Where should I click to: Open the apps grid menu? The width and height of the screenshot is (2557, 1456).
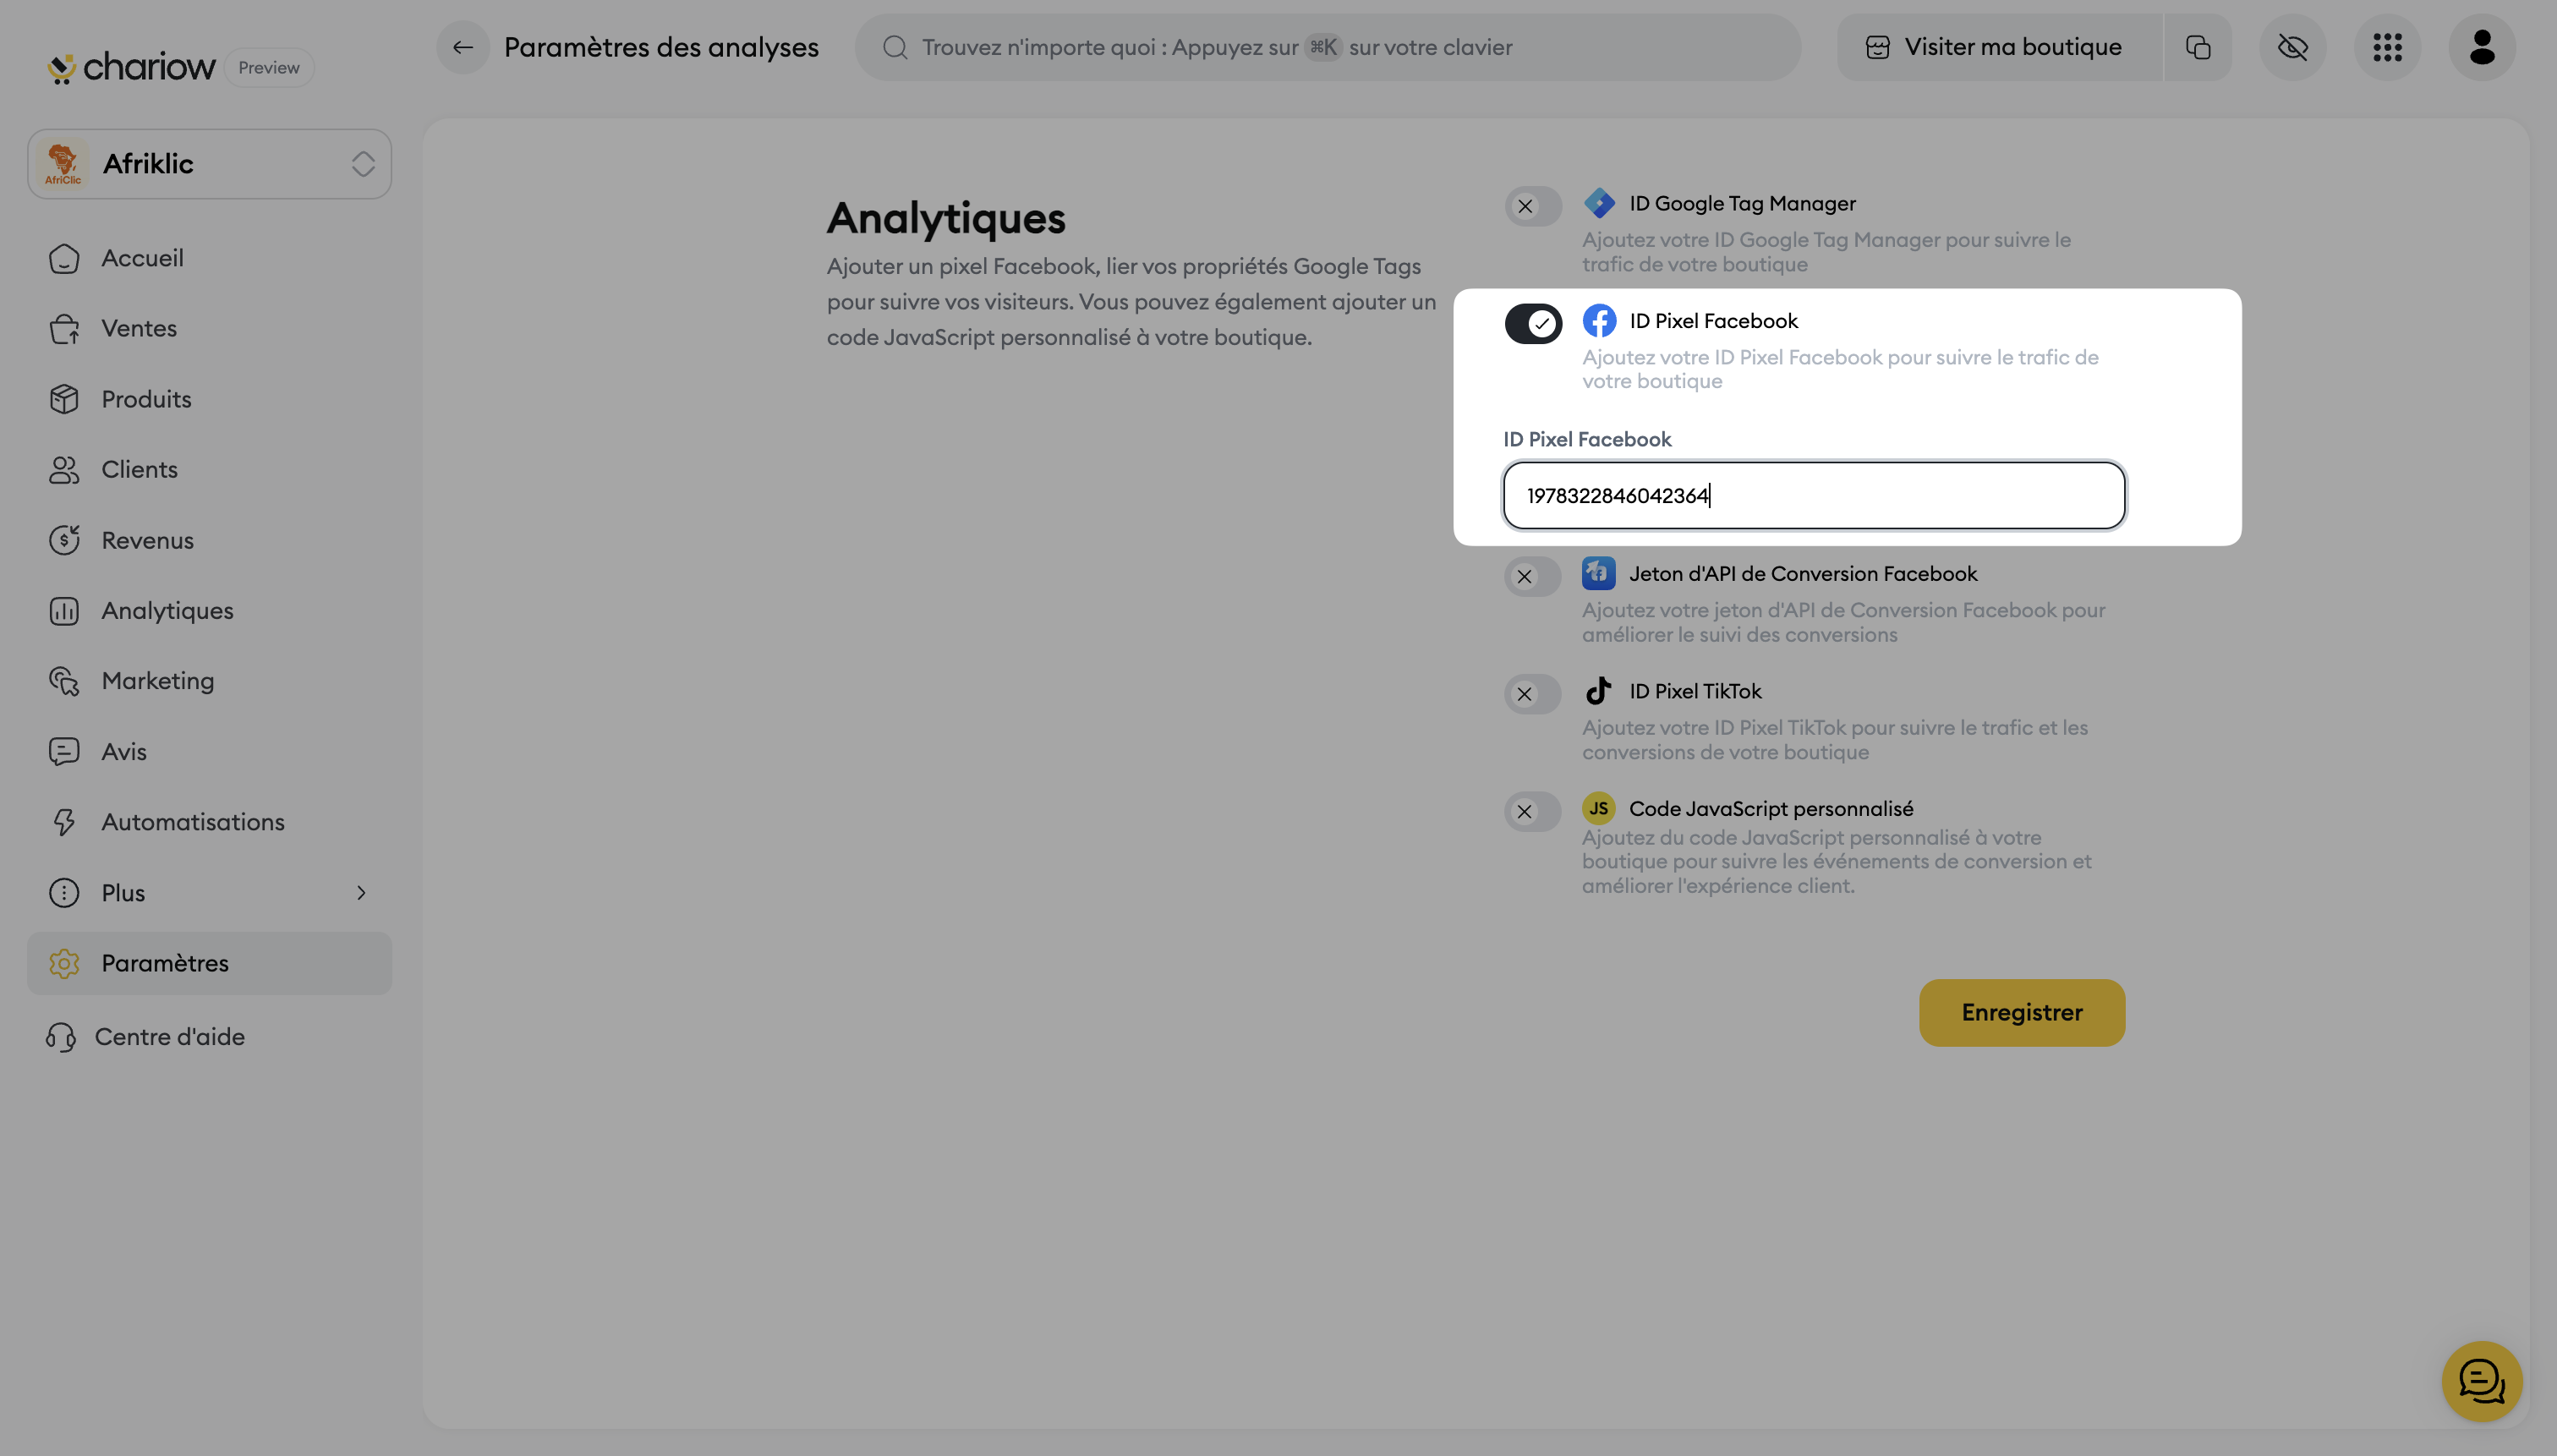pyautogui.click(x=2387, y=47)
